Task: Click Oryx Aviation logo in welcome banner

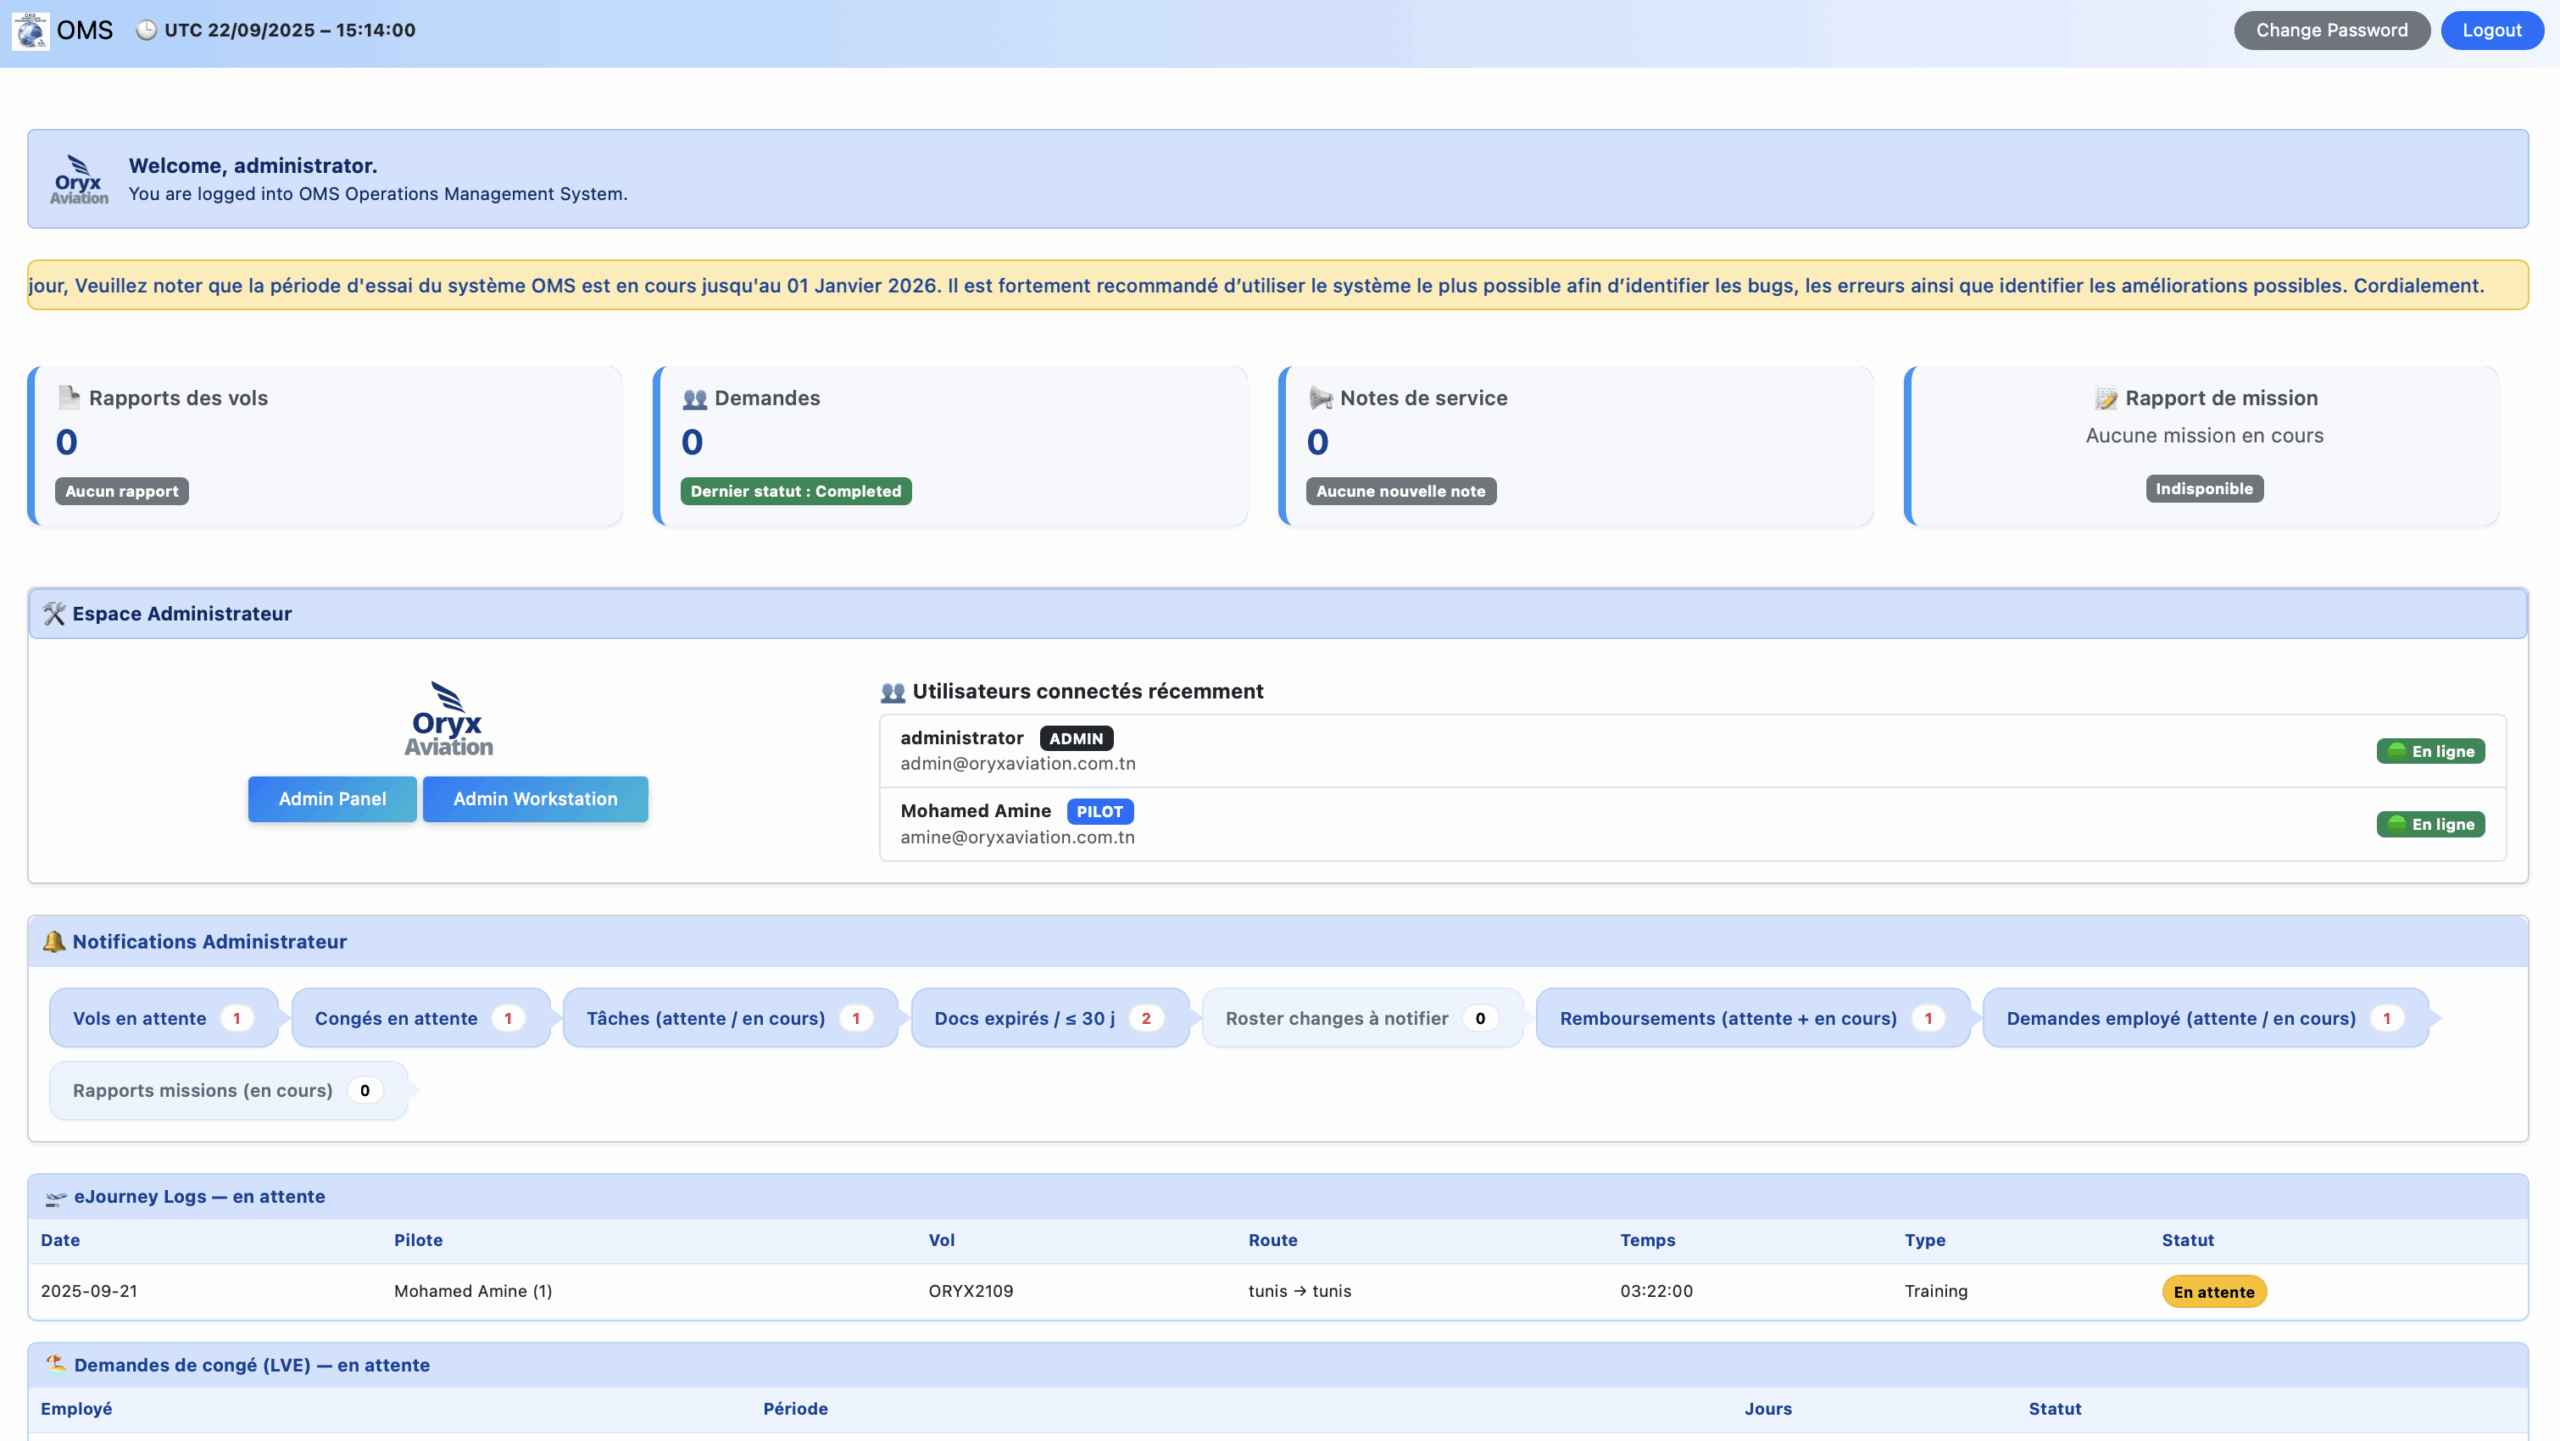Action: (x=79, y=180)
